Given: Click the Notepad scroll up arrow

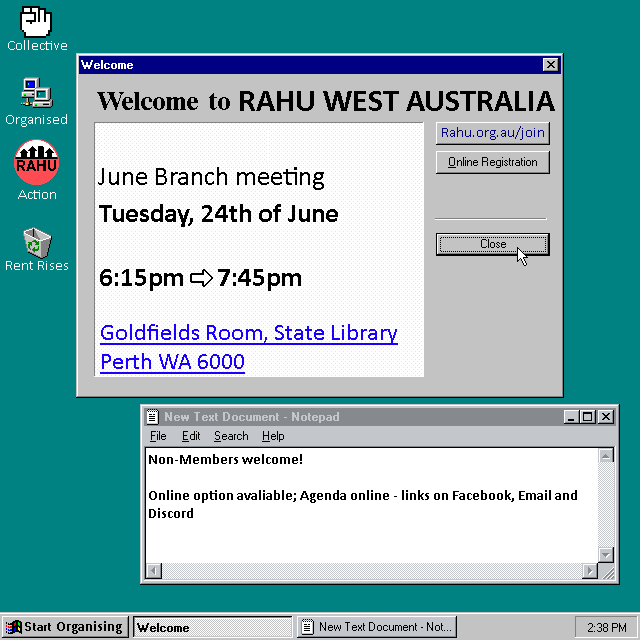Looking at the screenshot, I should coord(606,456).
